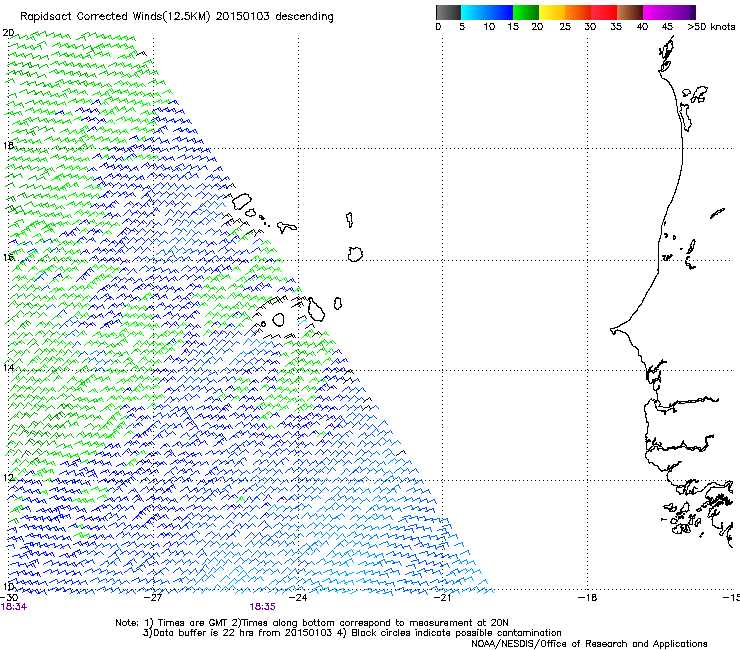Click the latitude label '20'
Viewport: 740px width, 650px height.
coord(8,33)
